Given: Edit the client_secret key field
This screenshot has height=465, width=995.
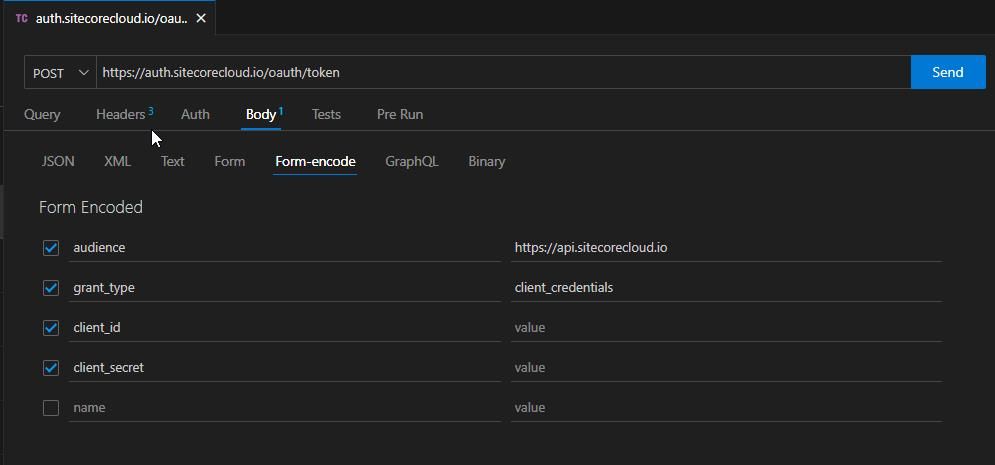Looking at the screenshot, I should pyautogui.click(x=284, y=368).
